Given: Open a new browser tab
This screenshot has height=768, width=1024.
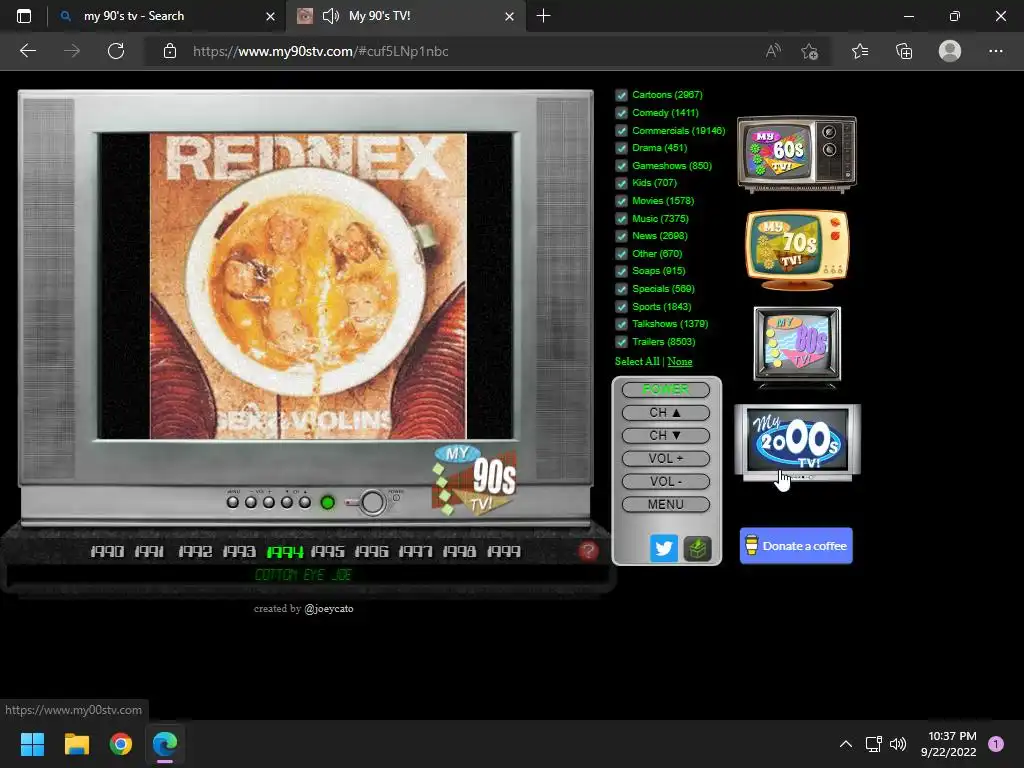Looking at the screenshot, I should pyautogui.click(x=543, y=16).
